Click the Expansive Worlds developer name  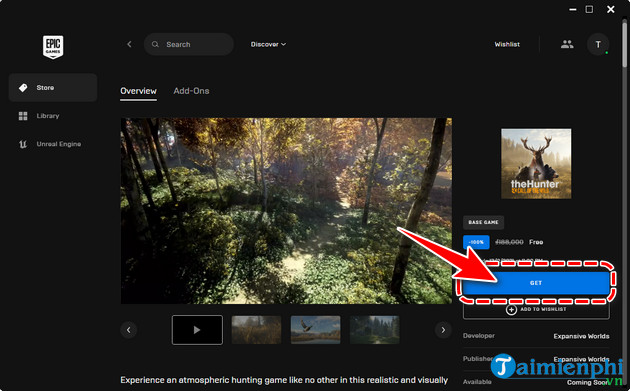tap(581, 336)
